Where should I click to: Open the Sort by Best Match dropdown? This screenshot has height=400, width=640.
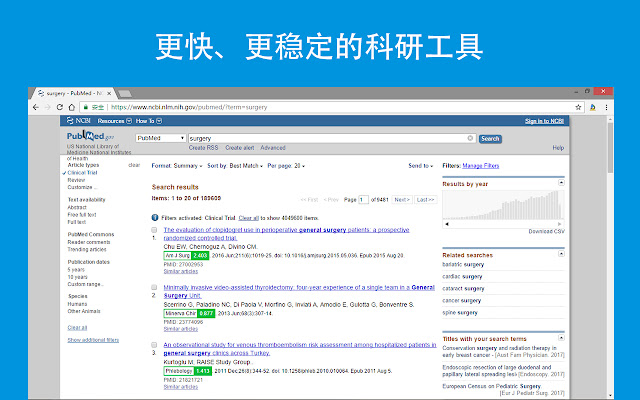tap(235, 166)
